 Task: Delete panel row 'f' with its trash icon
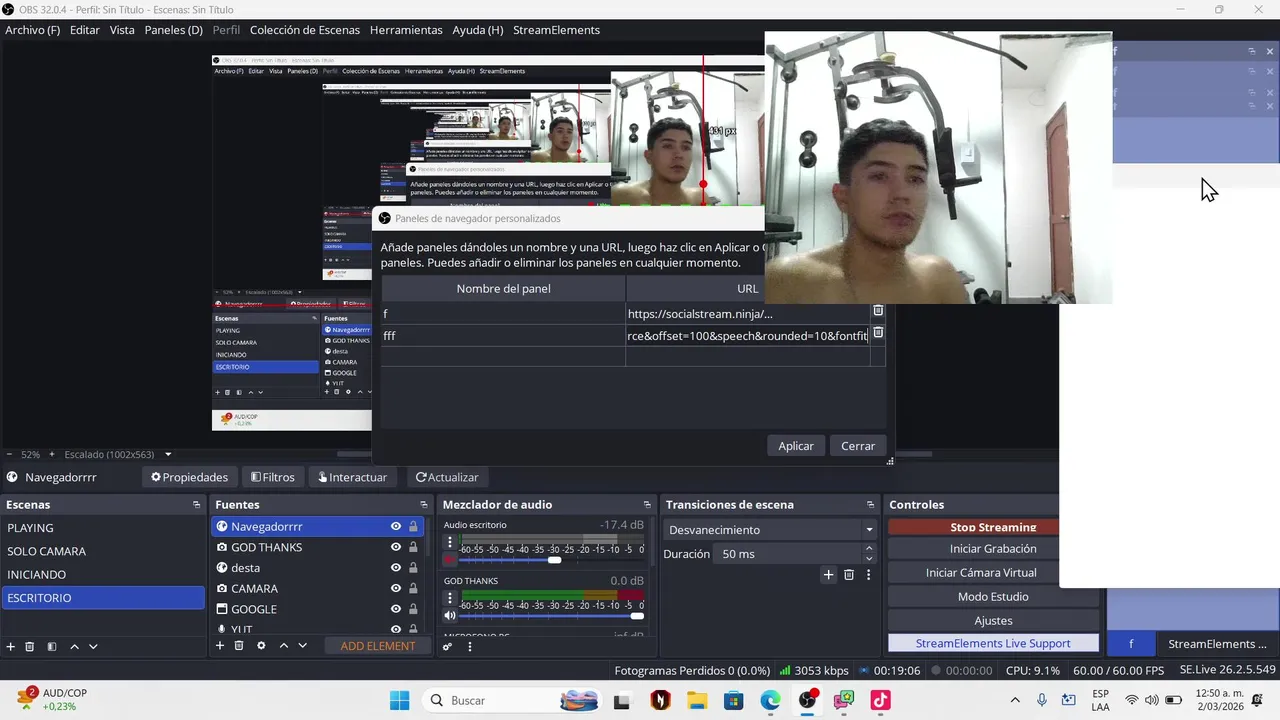[878, 311]
